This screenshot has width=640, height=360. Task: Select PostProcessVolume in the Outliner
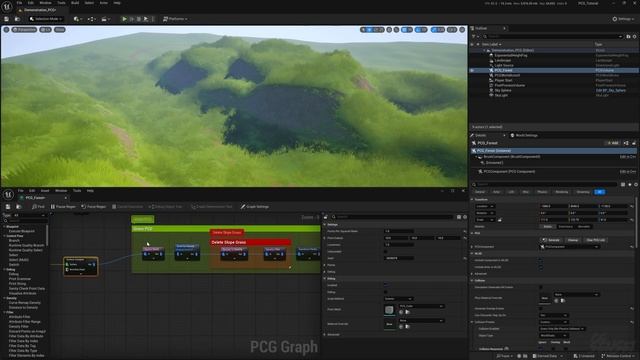click(509, 85)
